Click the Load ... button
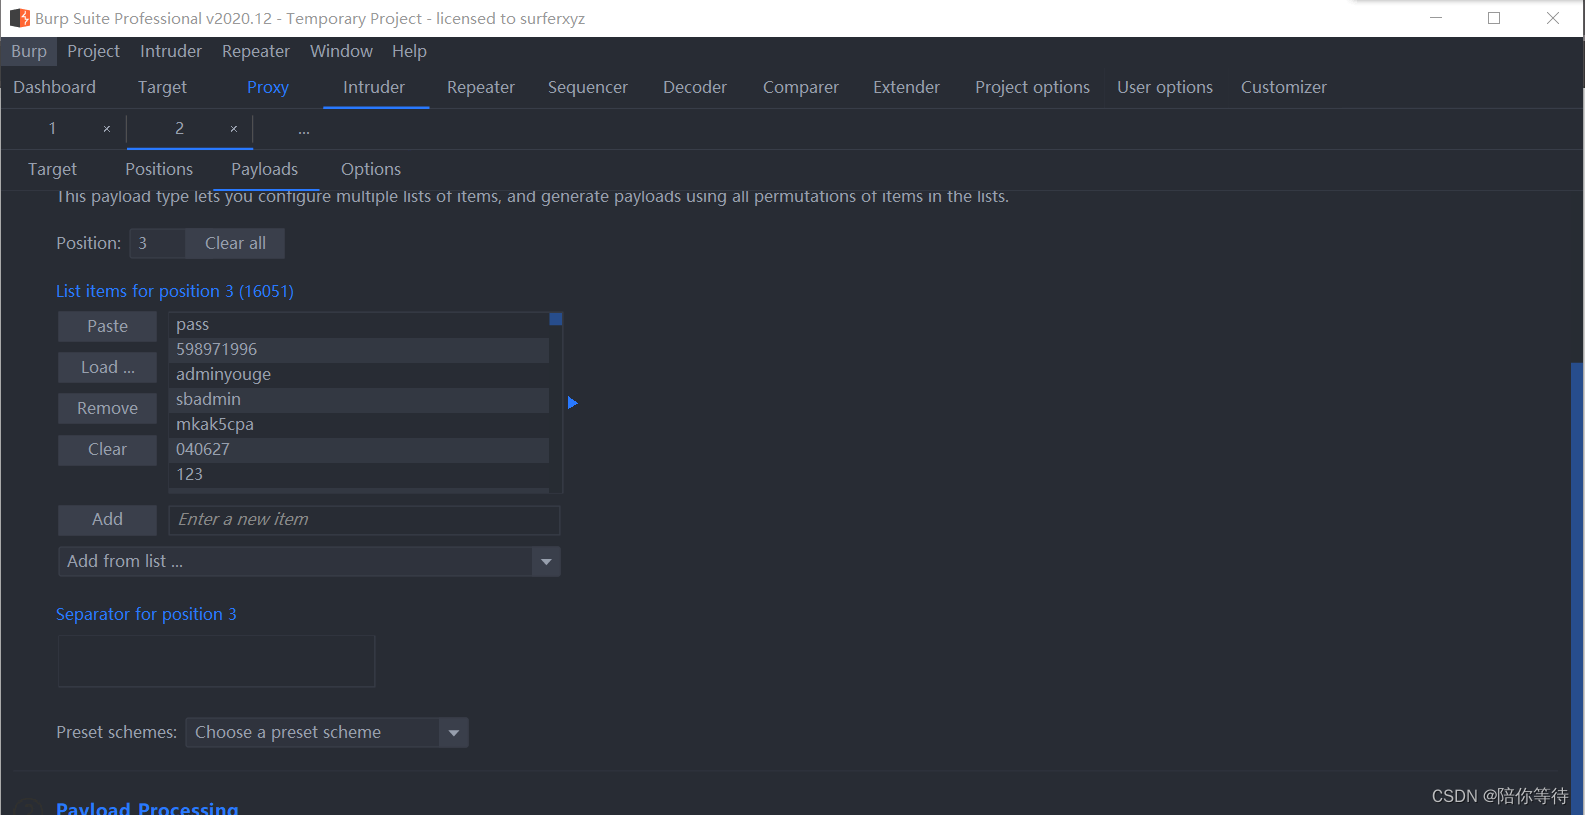1585x815 pixels. click(107, 367)
